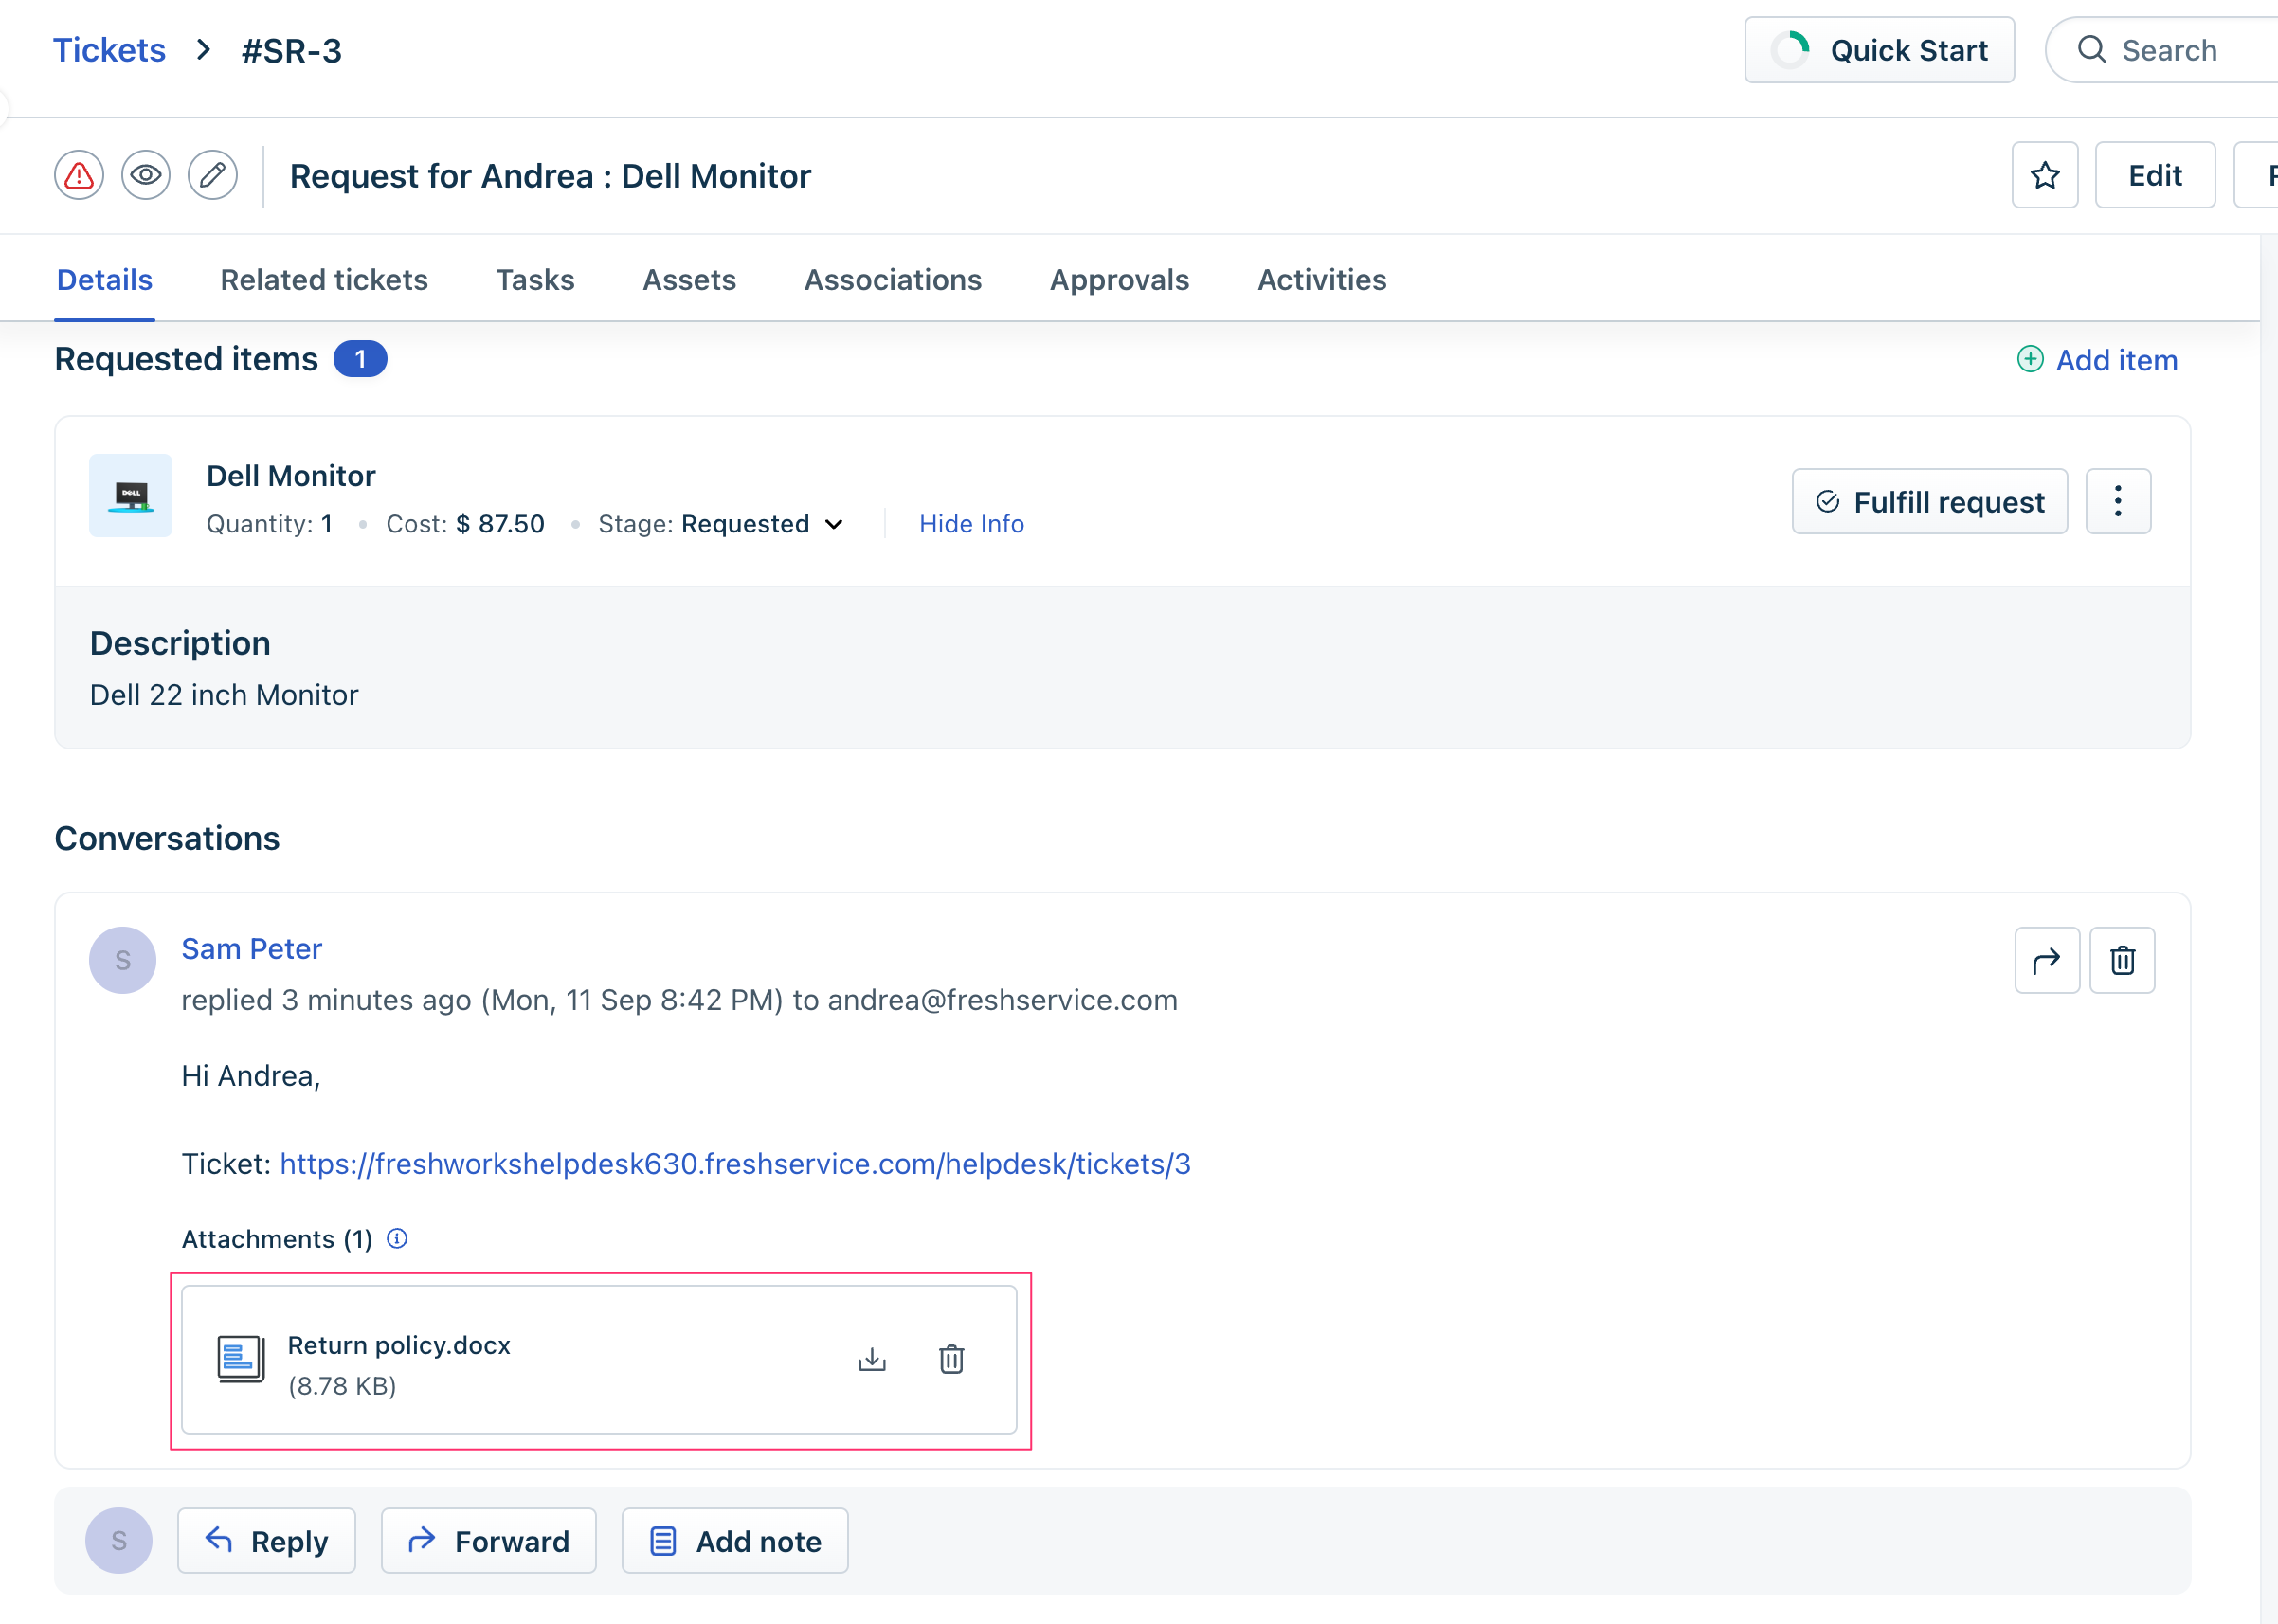Click the Return policy.docx document icon
Image resolution: width=2278 pixels, height=1624 pixels.
coord(241,1359)
